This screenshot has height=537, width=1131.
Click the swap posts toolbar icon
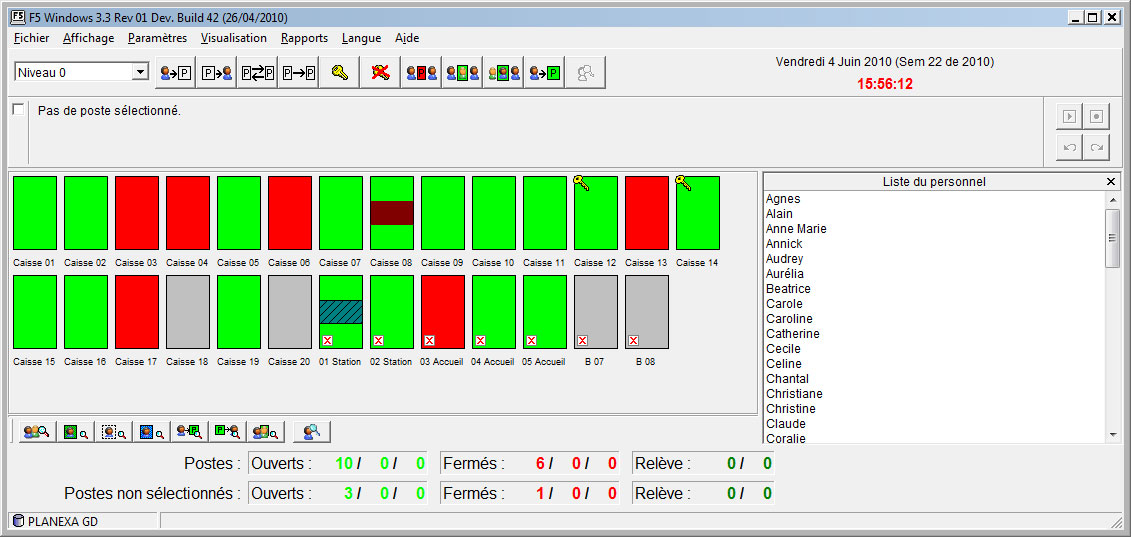258,73
